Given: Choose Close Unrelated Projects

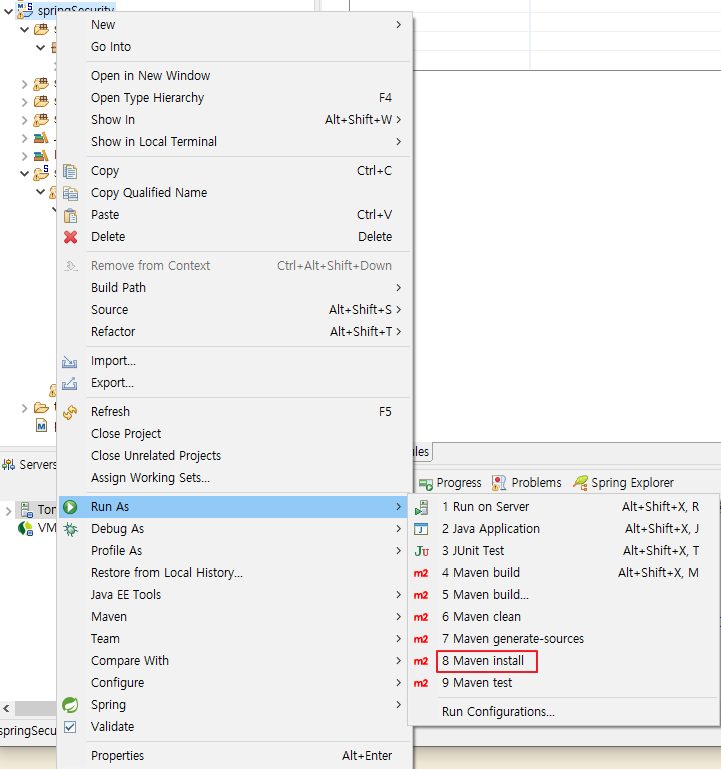Looking at the screenshot, I should coord(155,456).
